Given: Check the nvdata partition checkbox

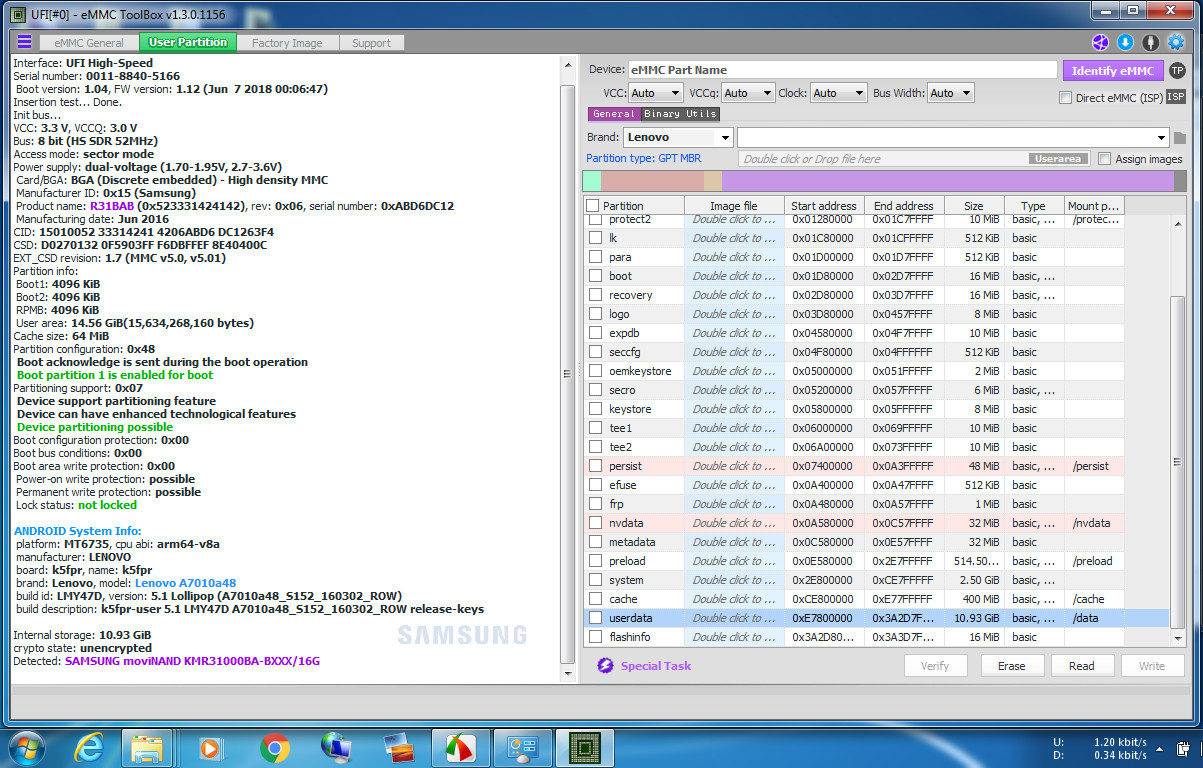Looking at the screenshot, I should click(595, 523).
